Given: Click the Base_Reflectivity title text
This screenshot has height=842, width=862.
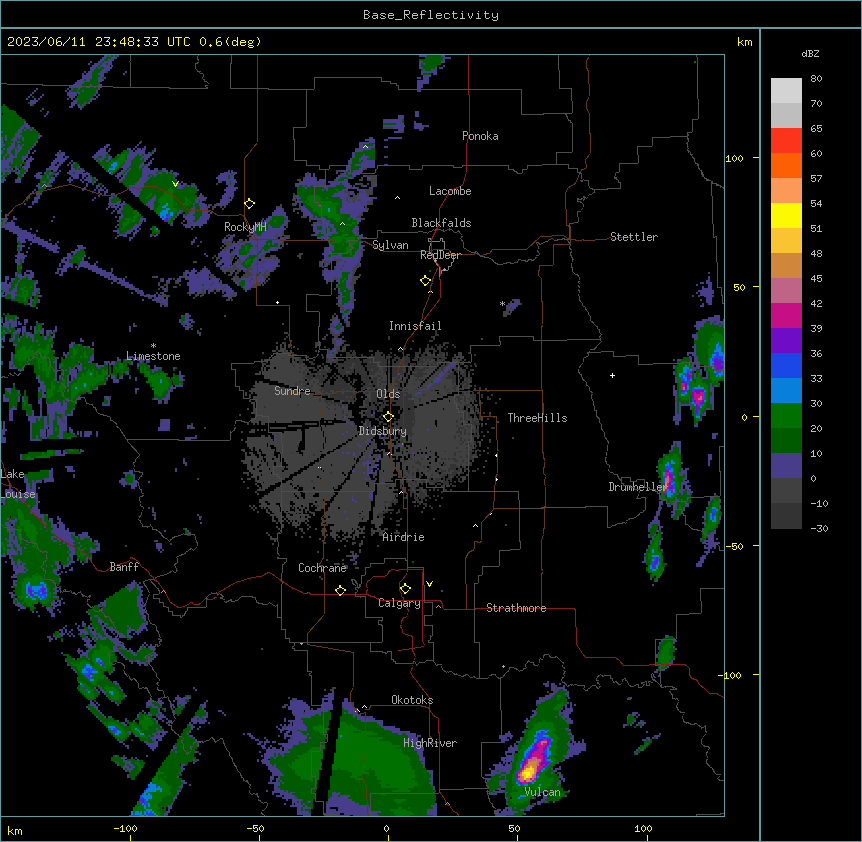Looking at the screenshot, I should pyautogui.click(x=431, y=15).
